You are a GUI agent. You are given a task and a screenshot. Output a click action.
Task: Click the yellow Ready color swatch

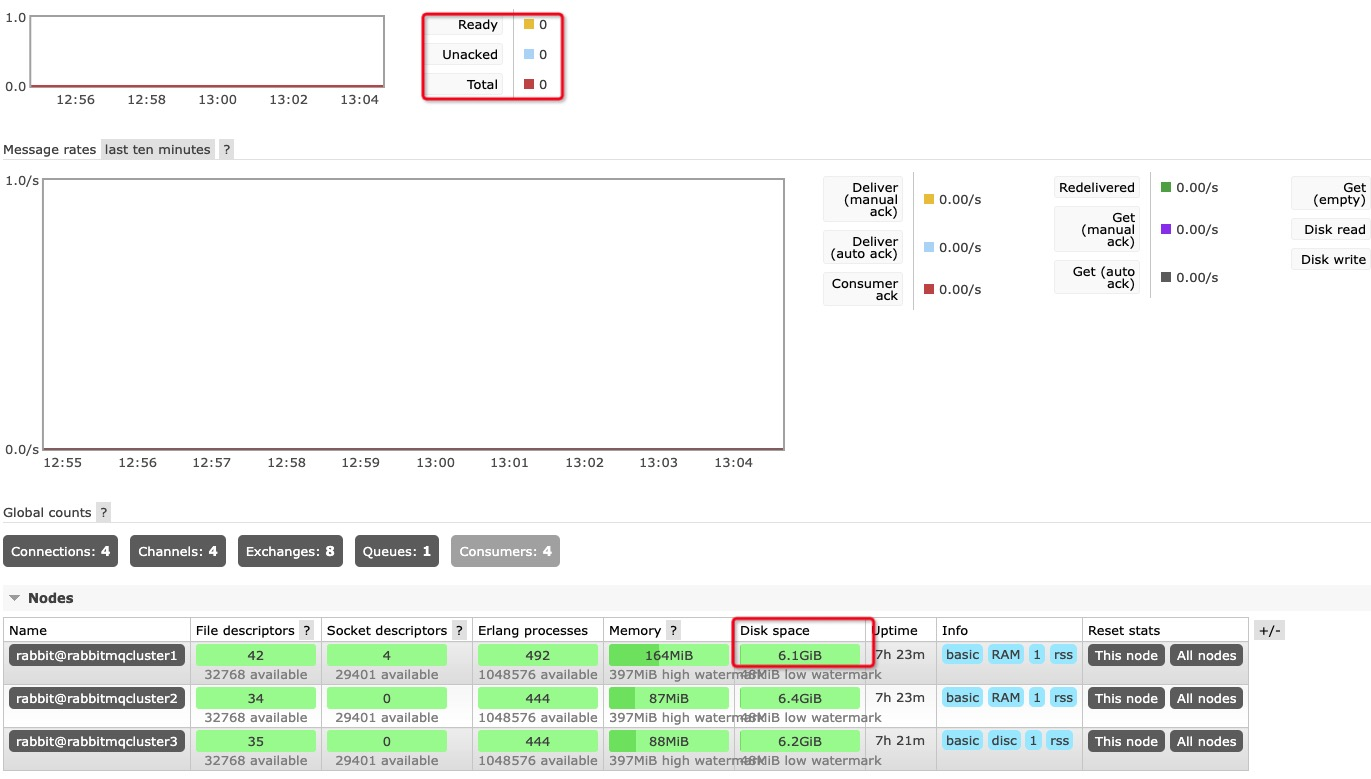529,25
